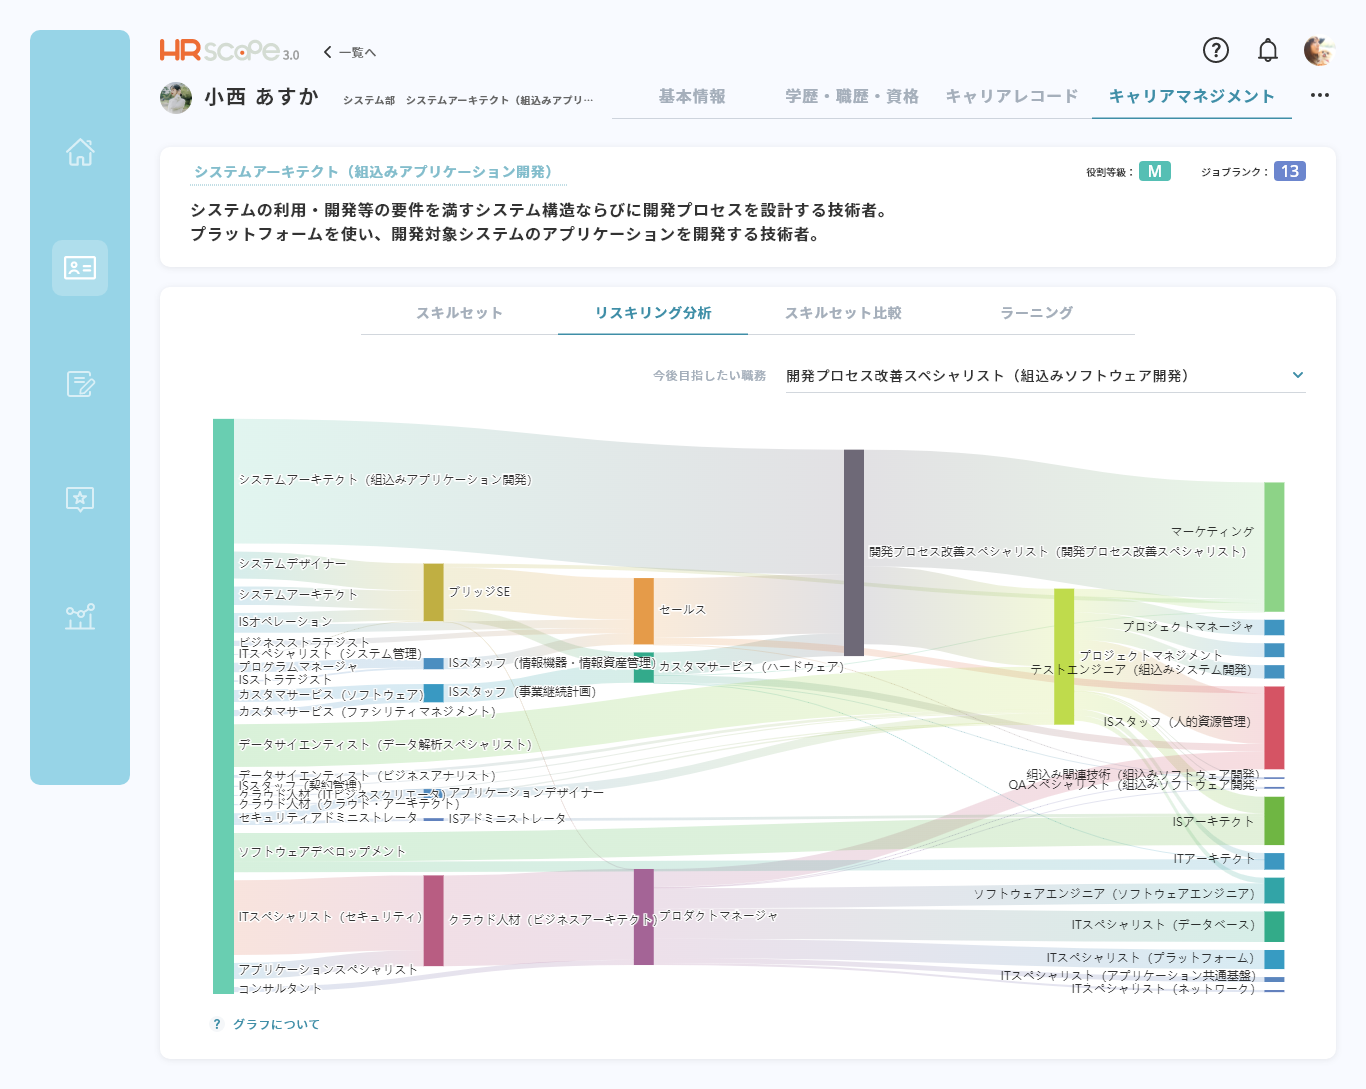Switch to キャリアレコード tab
1366x1089 pixels.
(x=1011, y=96)
